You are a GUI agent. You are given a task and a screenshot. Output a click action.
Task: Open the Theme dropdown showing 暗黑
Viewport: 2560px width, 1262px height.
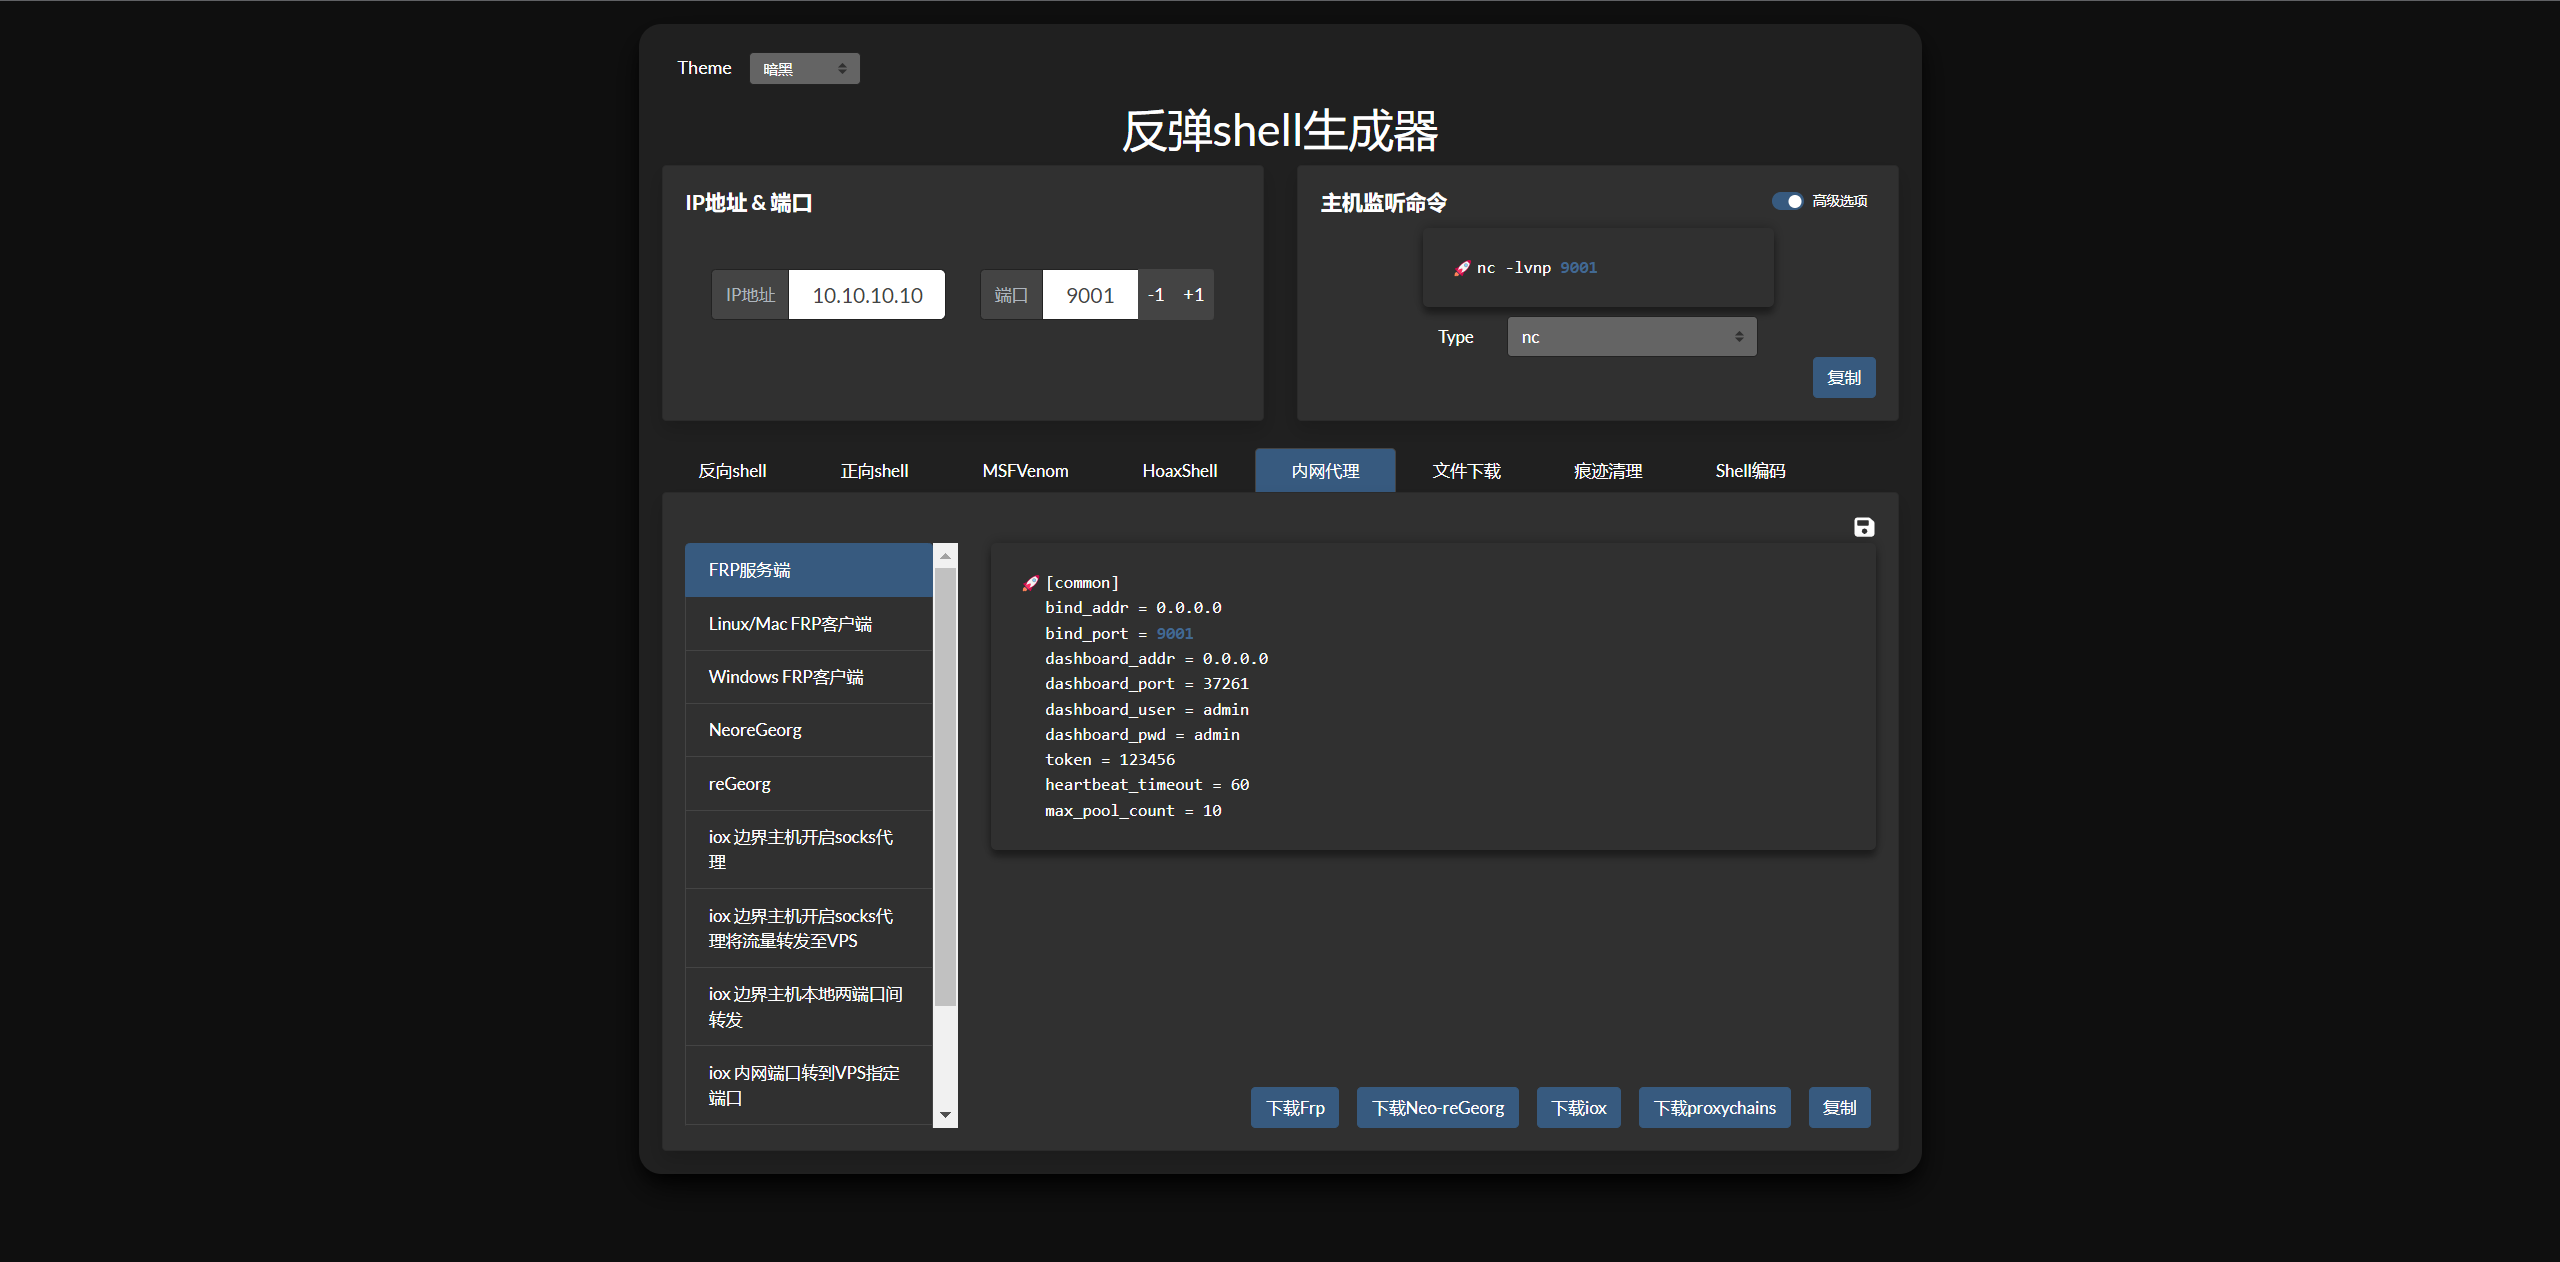click(x=804, y=68)
